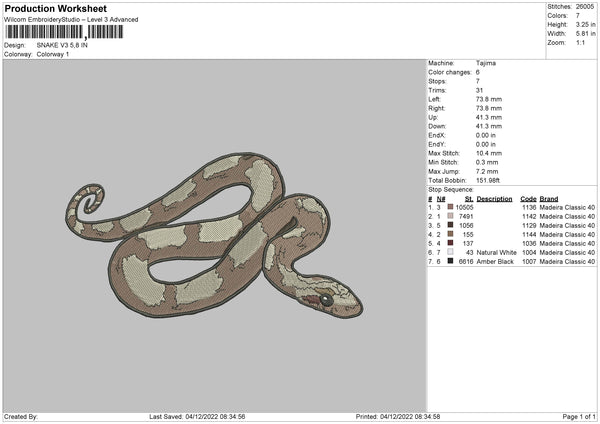
Task: Click the Amber Black color swatch
Action: tap(451, 261)
